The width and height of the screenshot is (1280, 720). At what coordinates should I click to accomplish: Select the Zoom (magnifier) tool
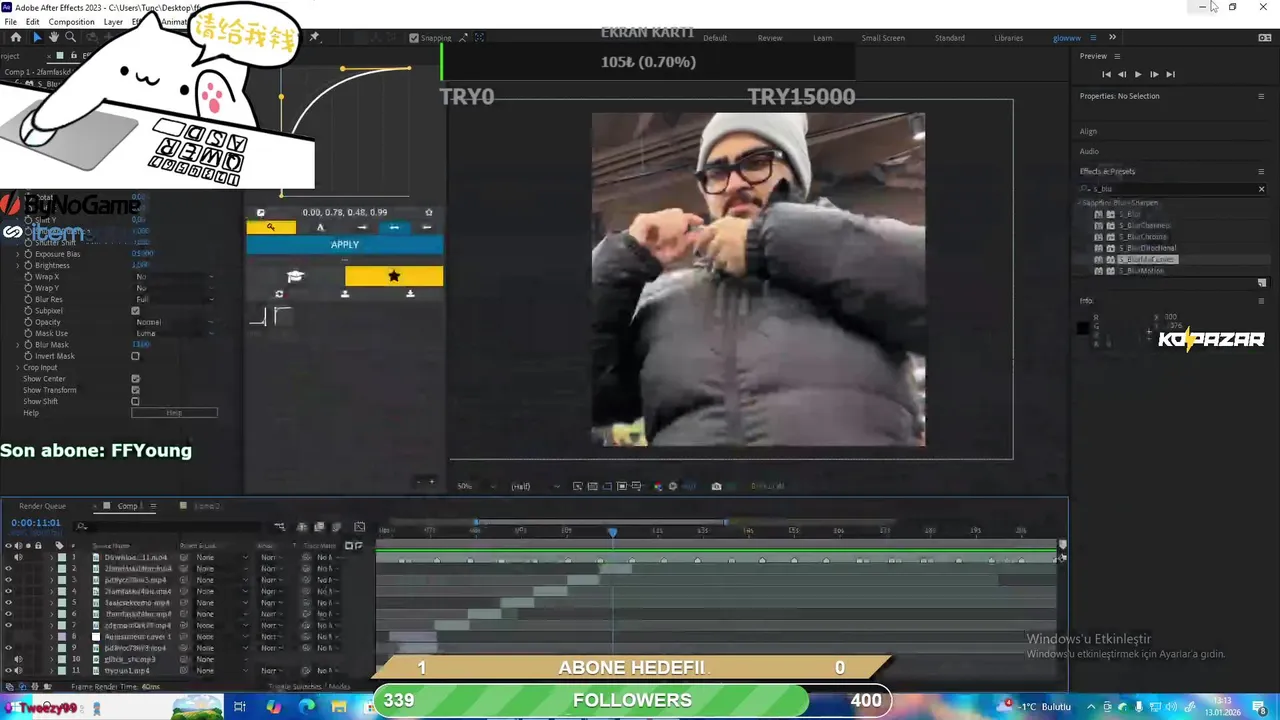(70, 38)
